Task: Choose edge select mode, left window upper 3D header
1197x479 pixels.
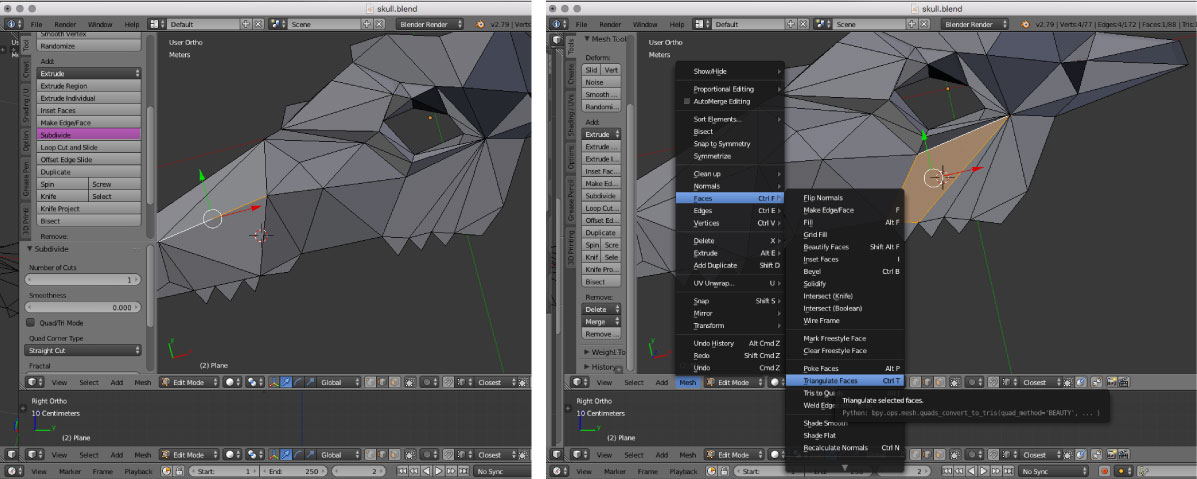Action: click(x=382, y=382)
